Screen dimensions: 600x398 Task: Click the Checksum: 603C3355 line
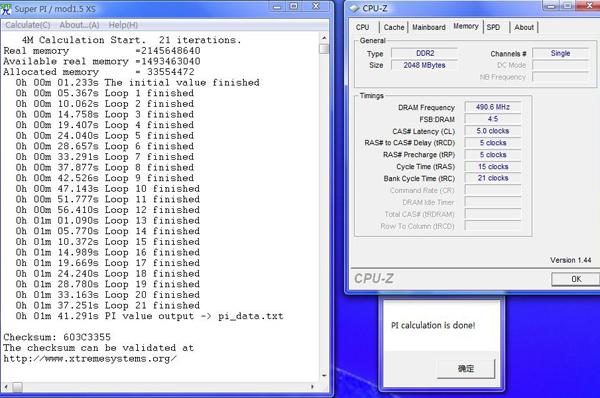(x=57, y=337)
